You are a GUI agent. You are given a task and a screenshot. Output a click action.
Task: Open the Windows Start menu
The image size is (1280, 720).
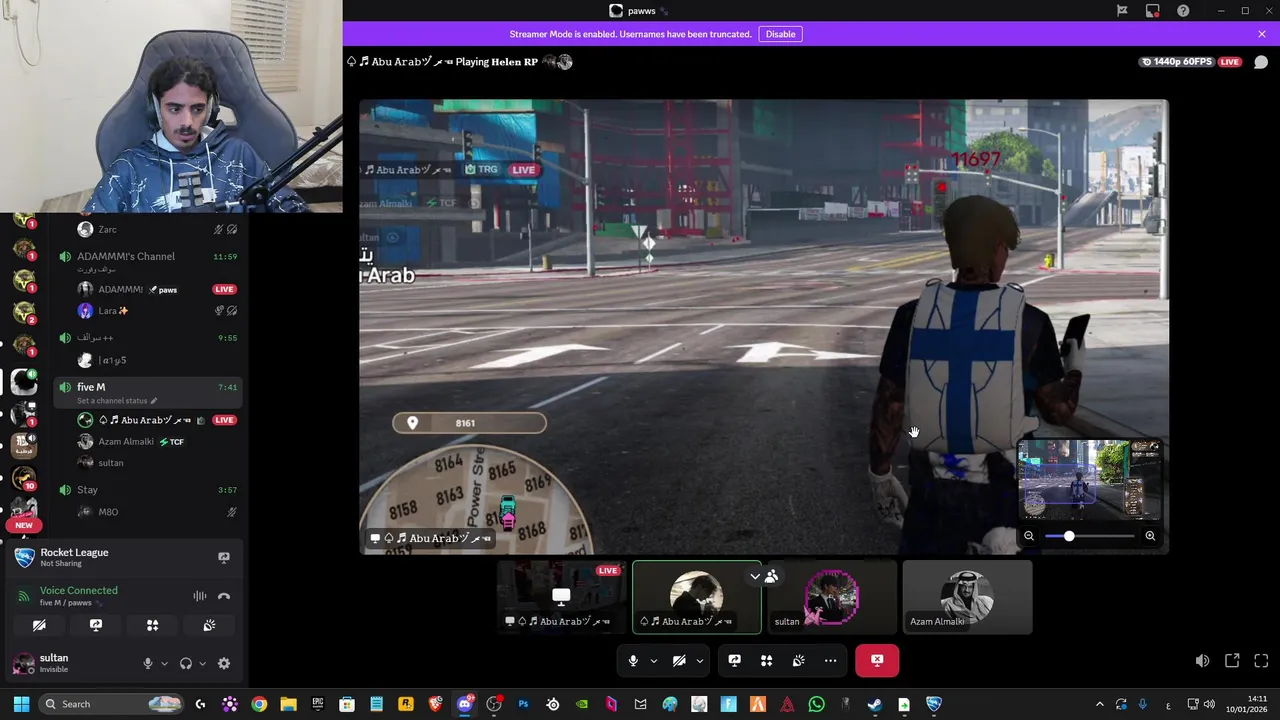tap(21, 704)
